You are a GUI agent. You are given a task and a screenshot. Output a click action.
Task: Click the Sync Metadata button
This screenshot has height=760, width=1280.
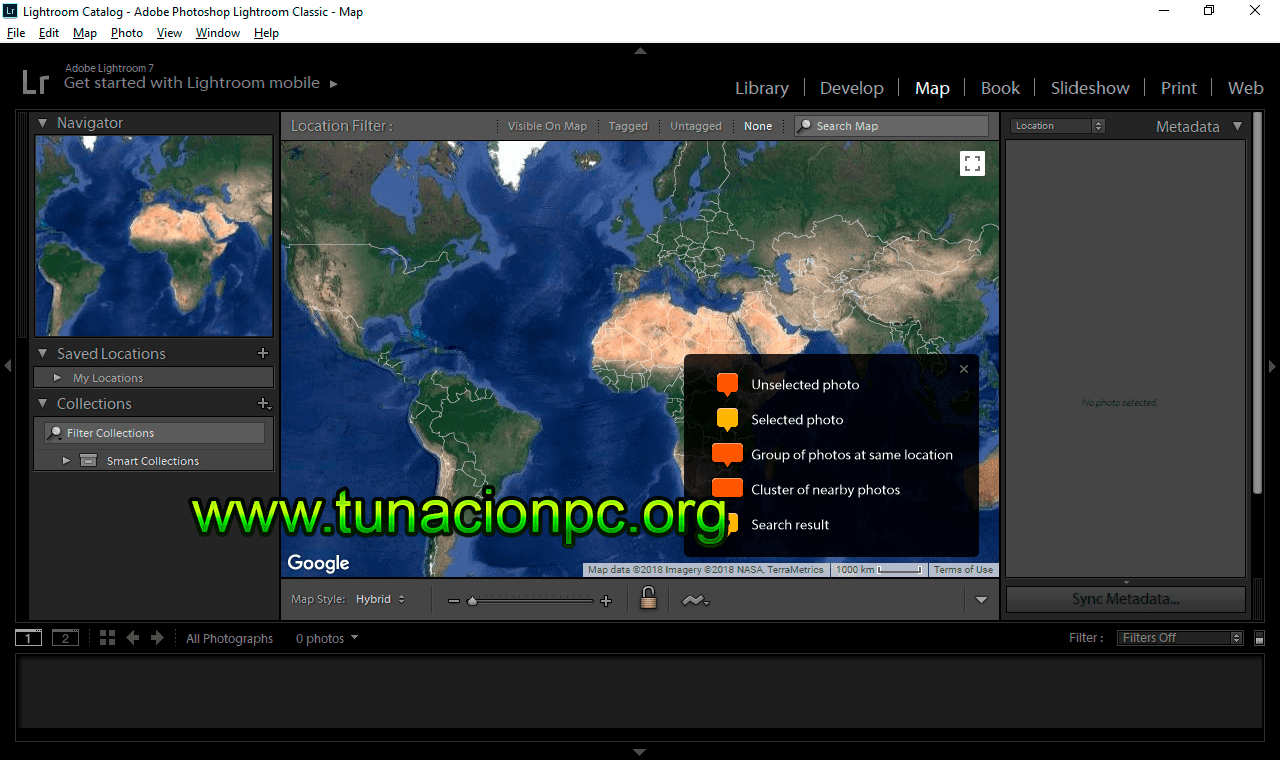(x=1126, y=599)
